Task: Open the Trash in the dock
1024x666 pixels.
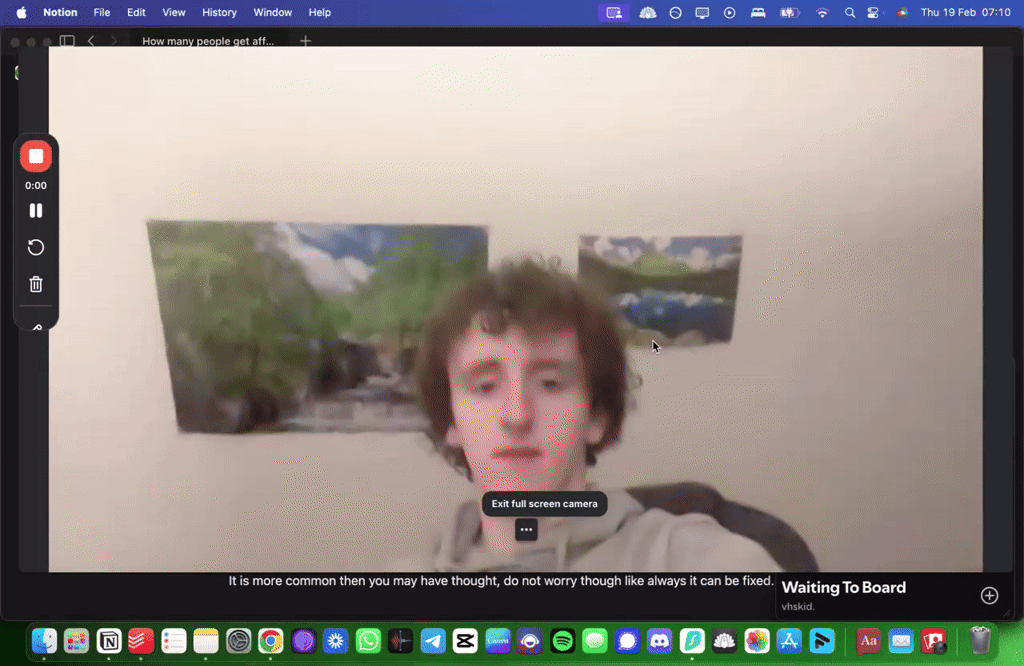Action: click(x=980, y=641)
